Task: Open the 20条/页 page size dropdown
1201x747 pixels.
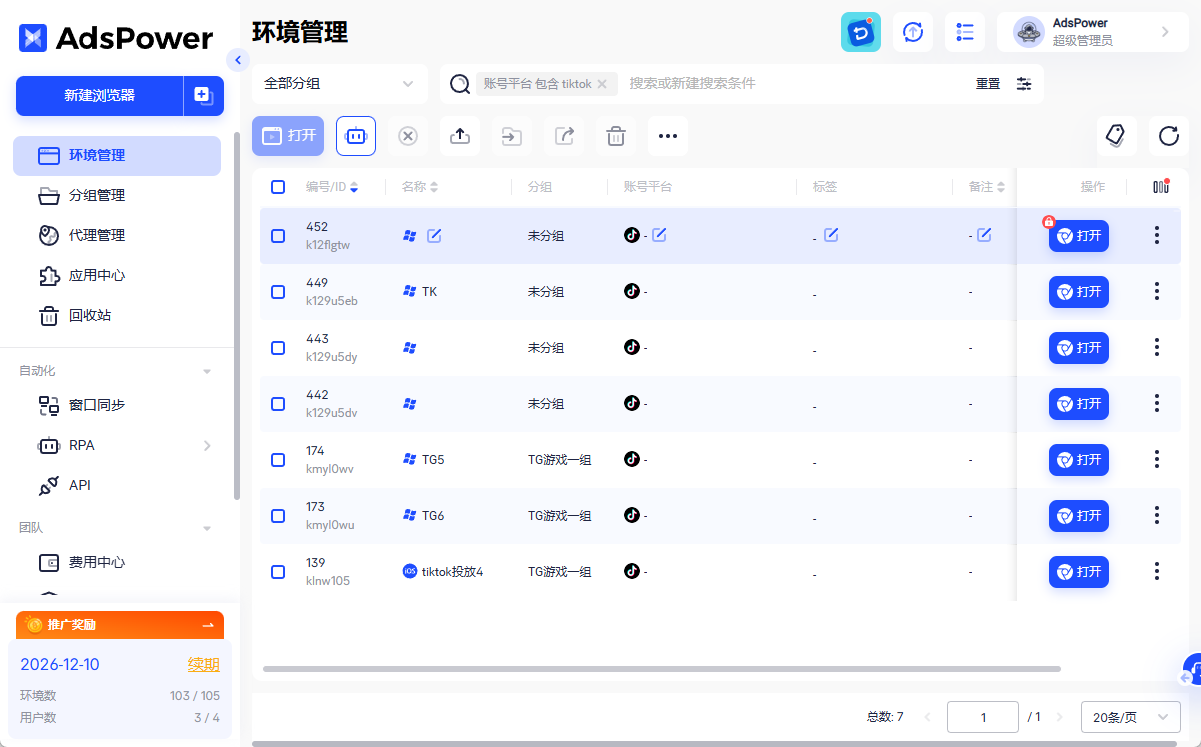Action: coord(1131,717)
